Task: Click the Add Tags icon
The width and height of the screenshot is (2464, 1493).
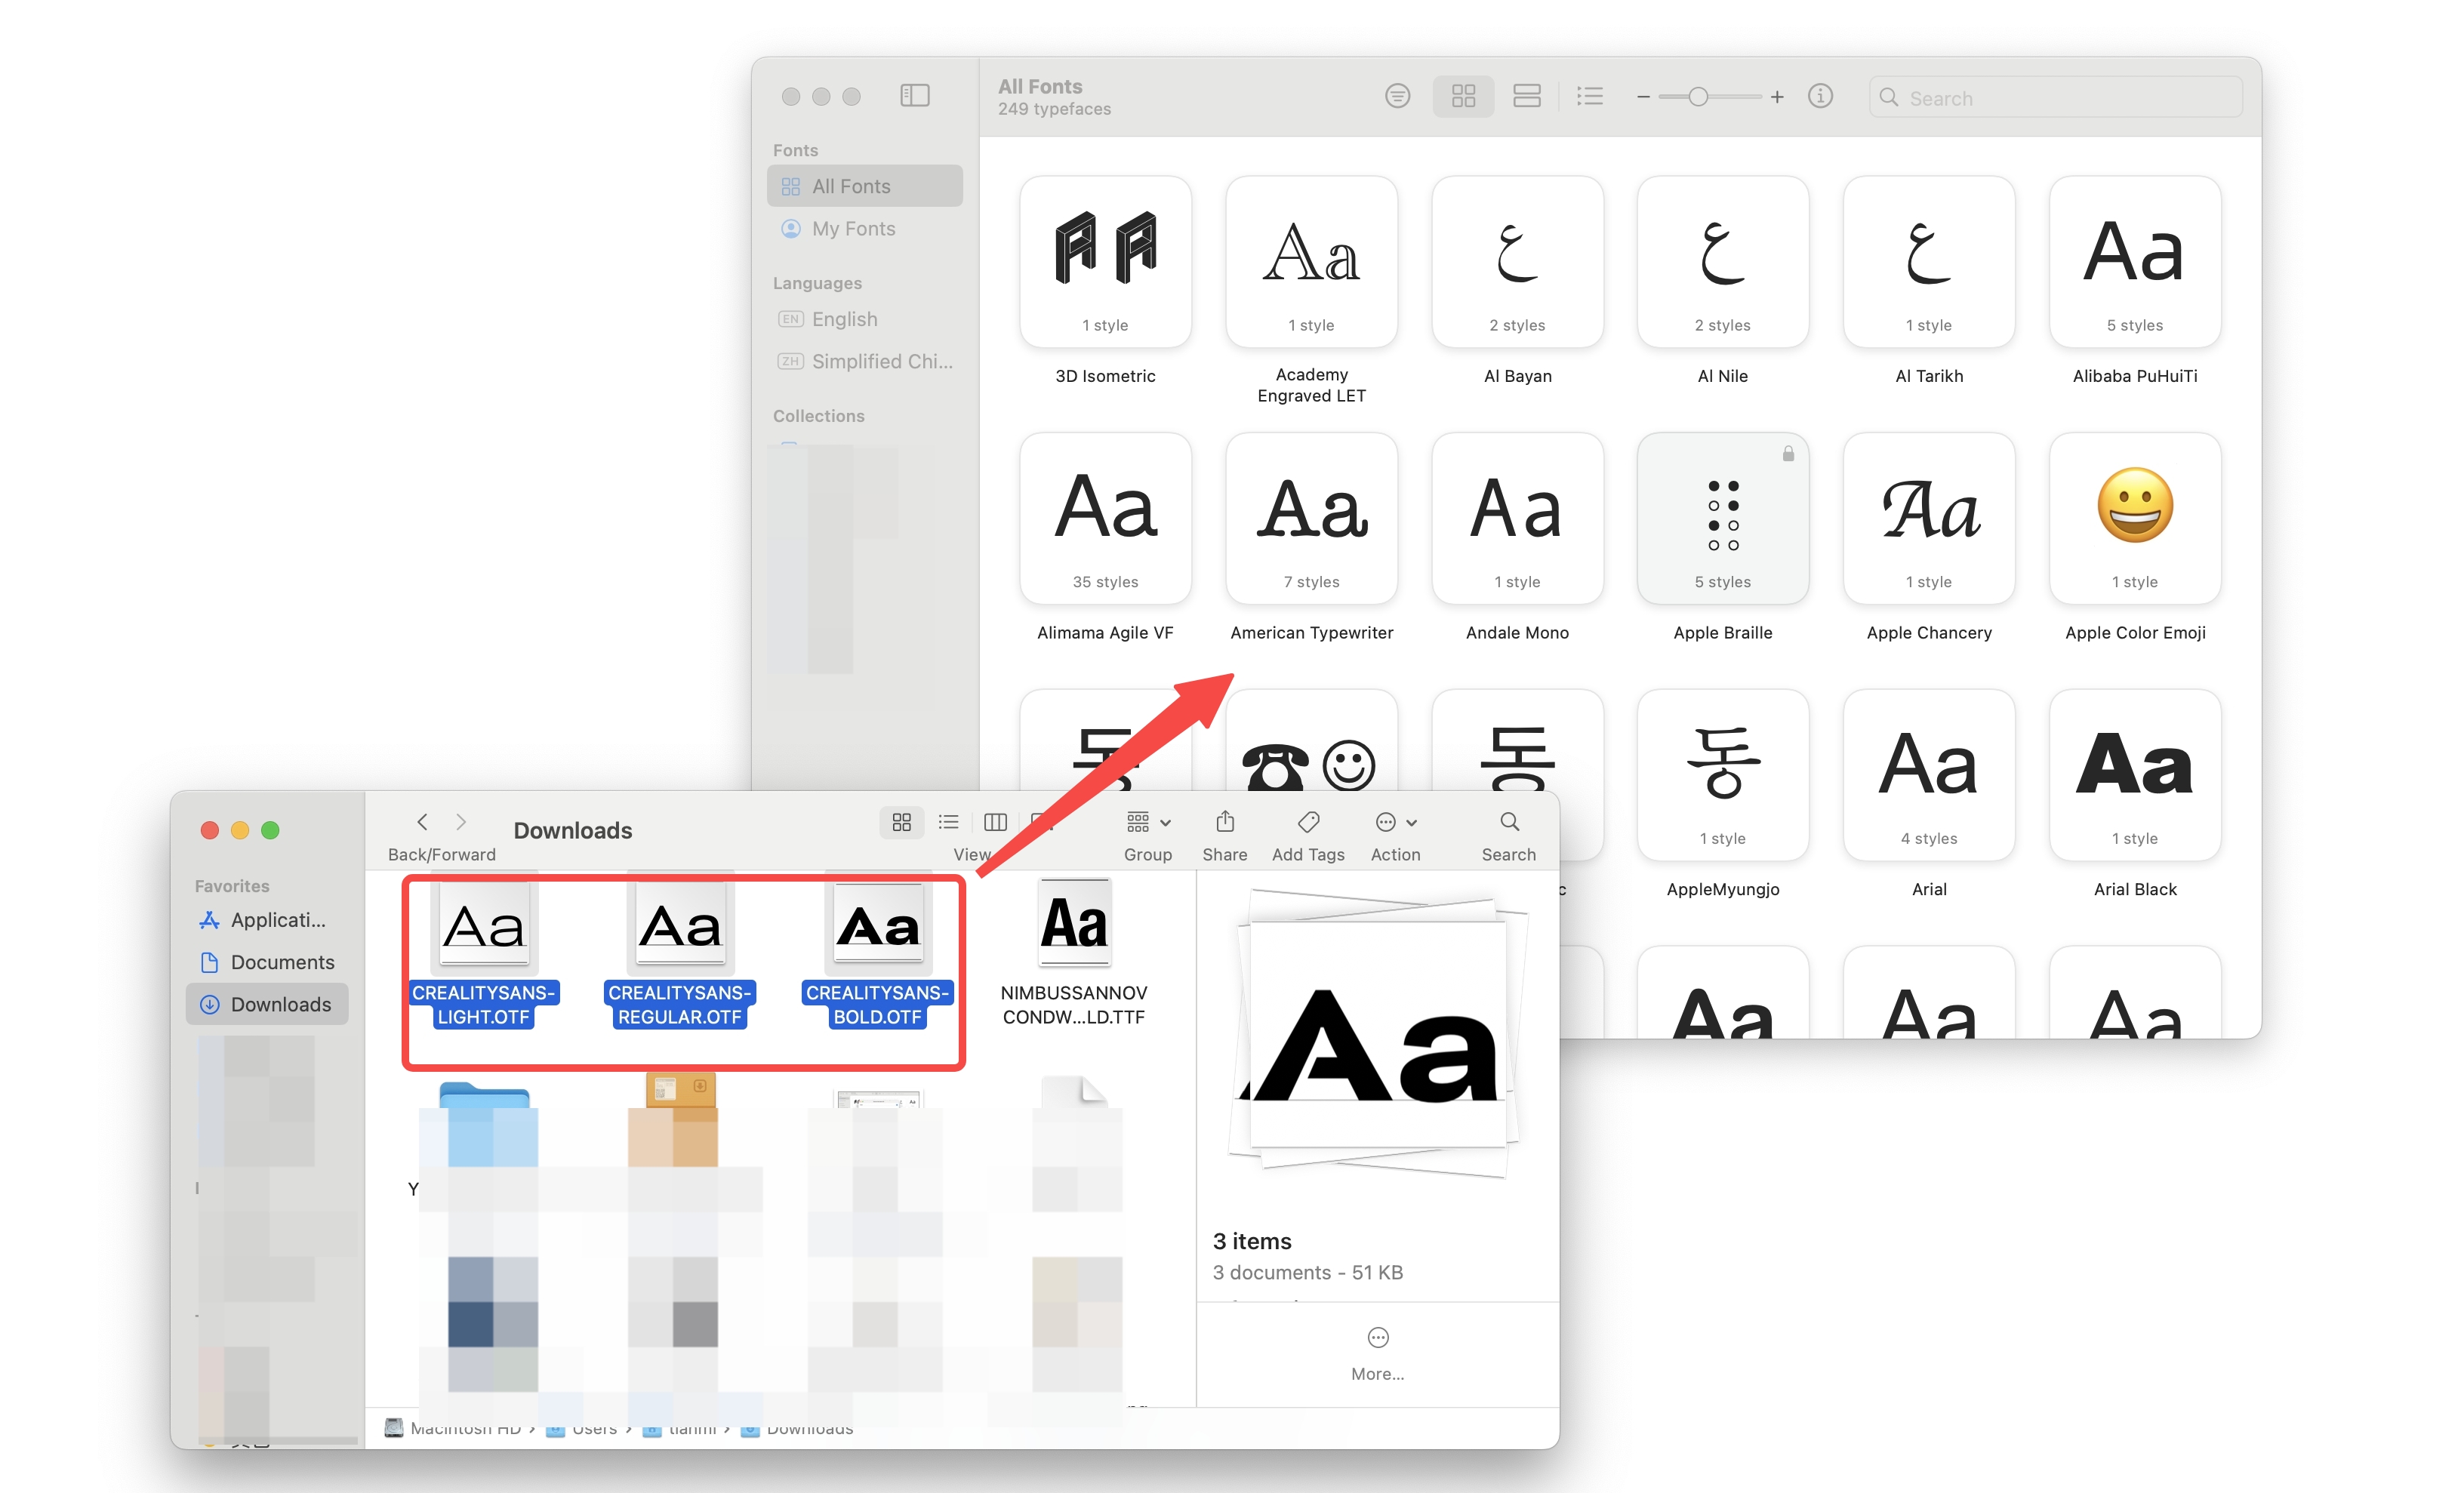Action: (1307, 822)
